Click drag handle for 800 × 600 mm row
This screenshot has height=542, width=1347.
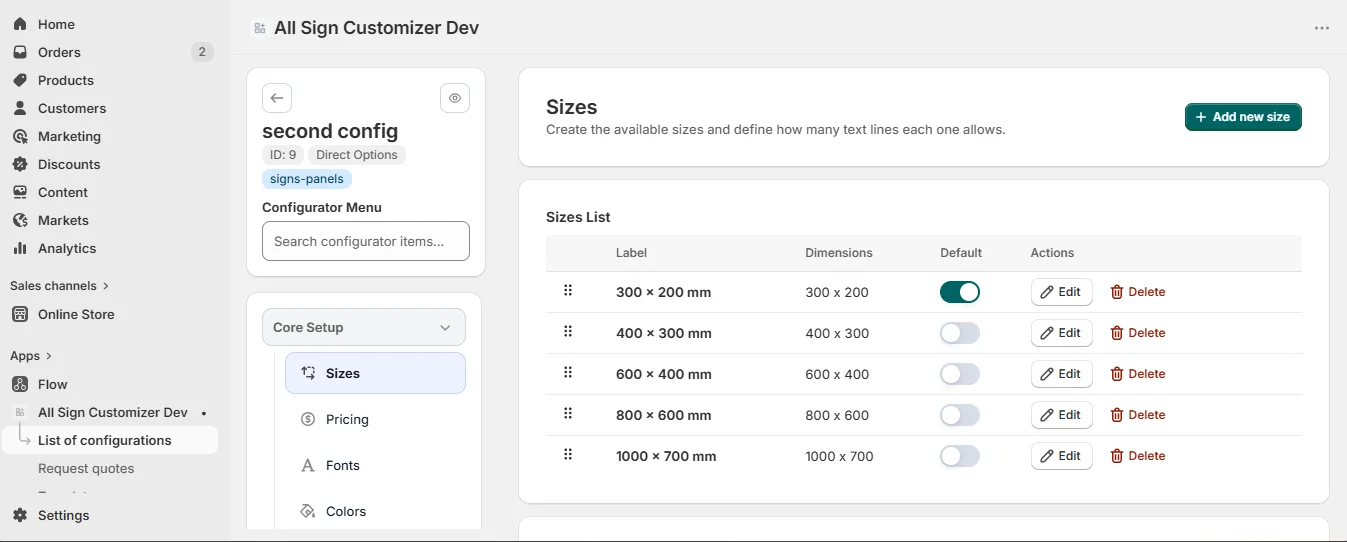[x=568, y=414]
